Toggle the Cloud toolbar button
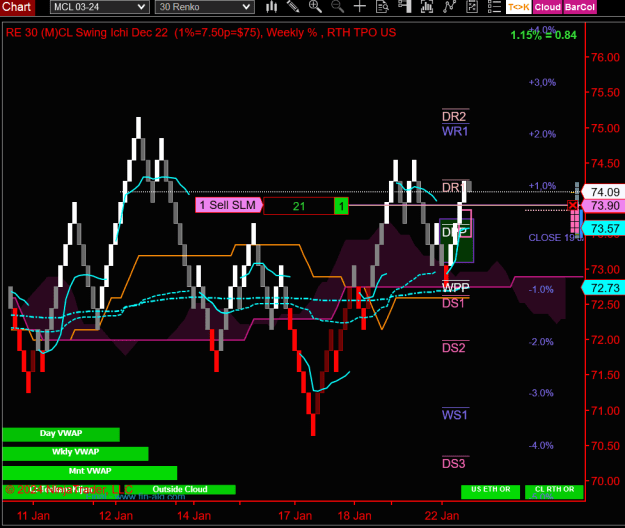Image resolution: width=625 pixels, height=528 pixels. click(548, 7)
